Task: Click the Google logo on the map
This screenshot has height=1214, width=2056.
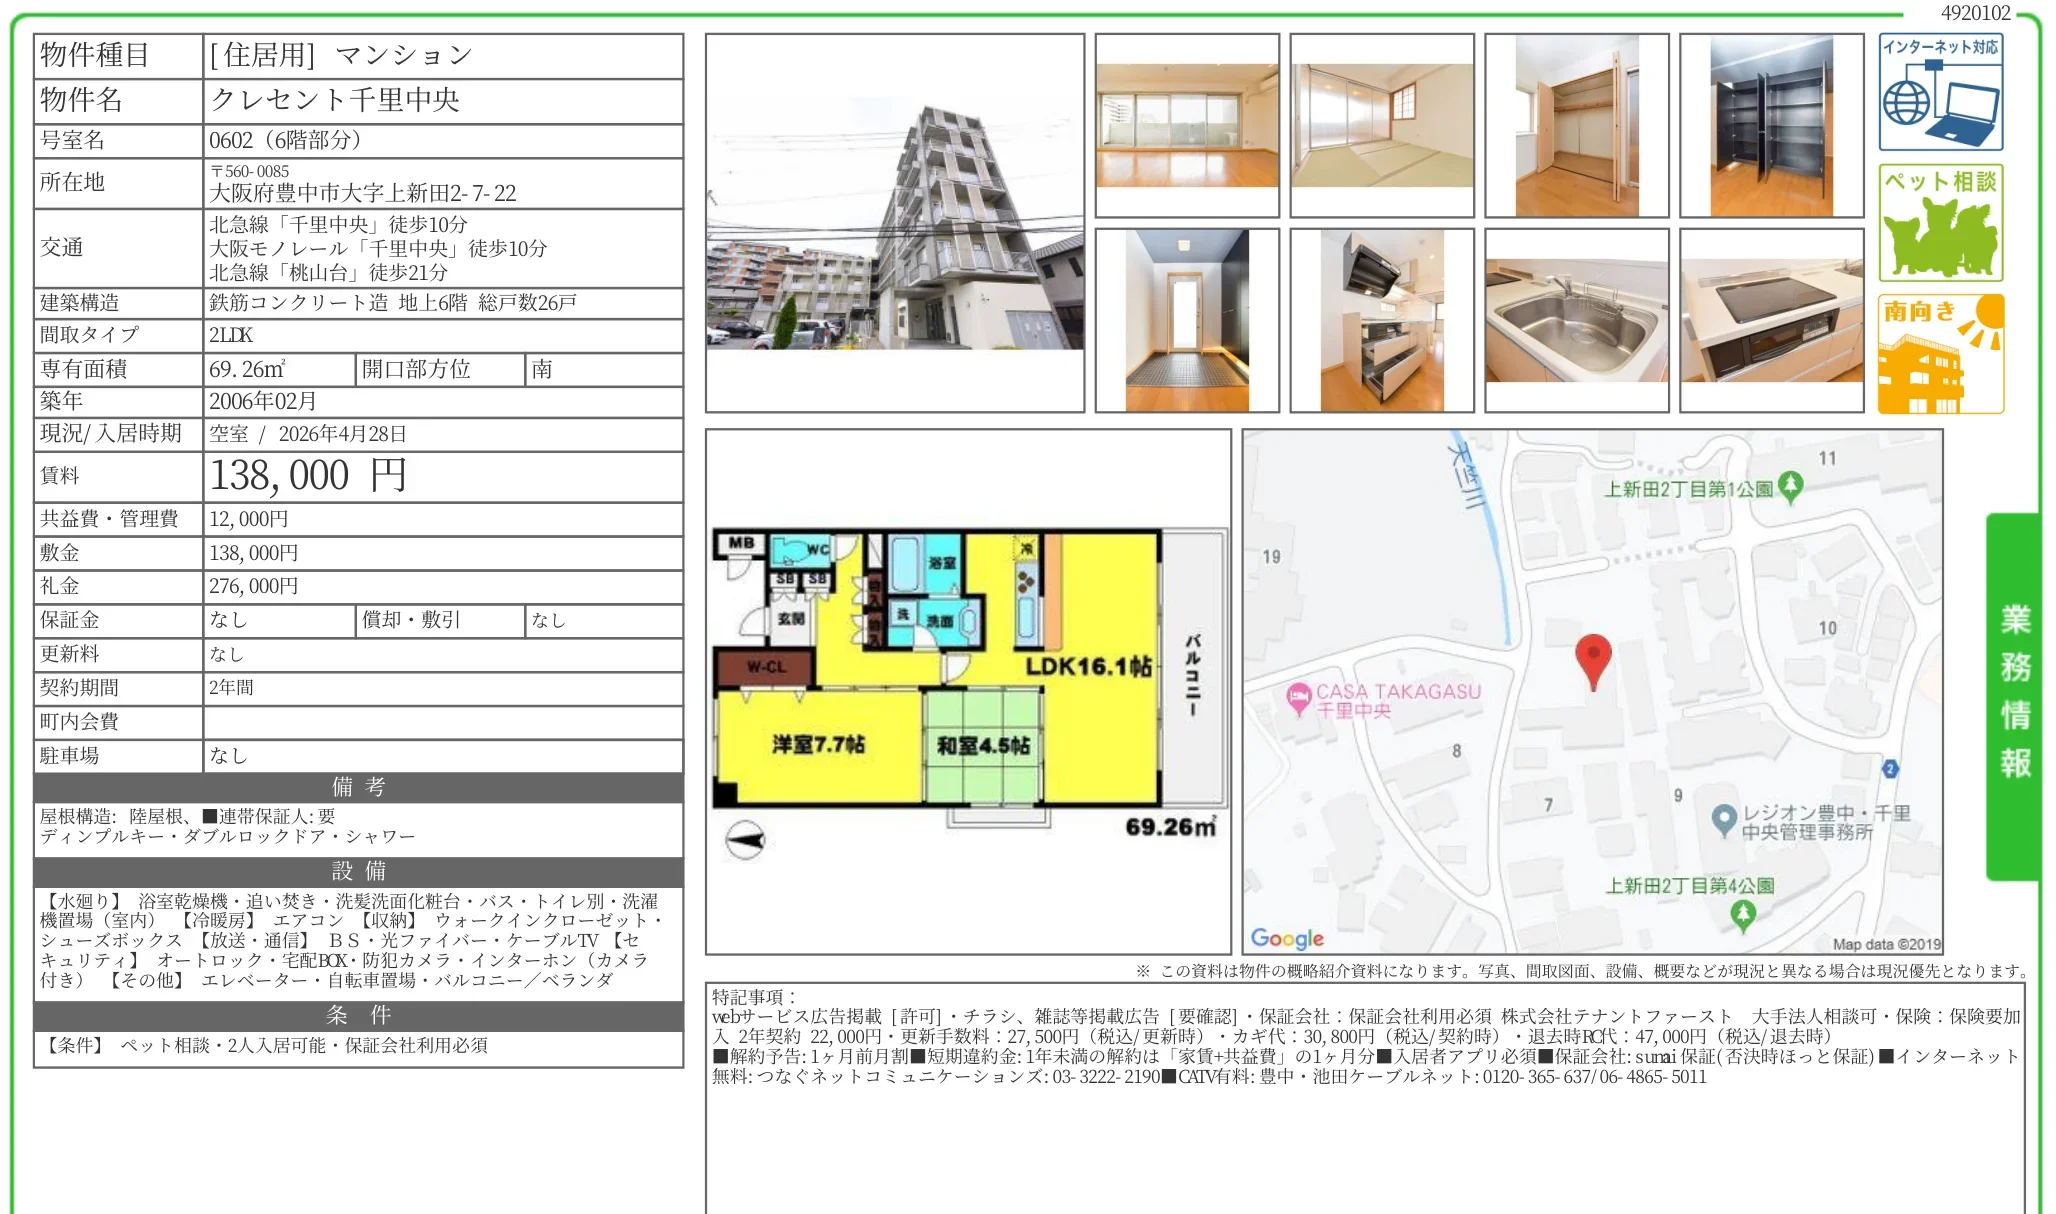Action: point(1287,938)
